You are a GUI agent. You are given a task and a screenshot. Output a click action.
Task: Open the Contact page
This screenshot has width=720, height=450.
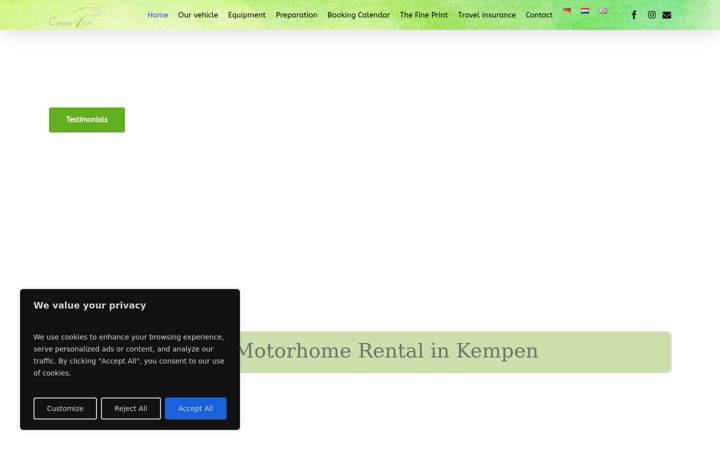[x=539, y=15]
